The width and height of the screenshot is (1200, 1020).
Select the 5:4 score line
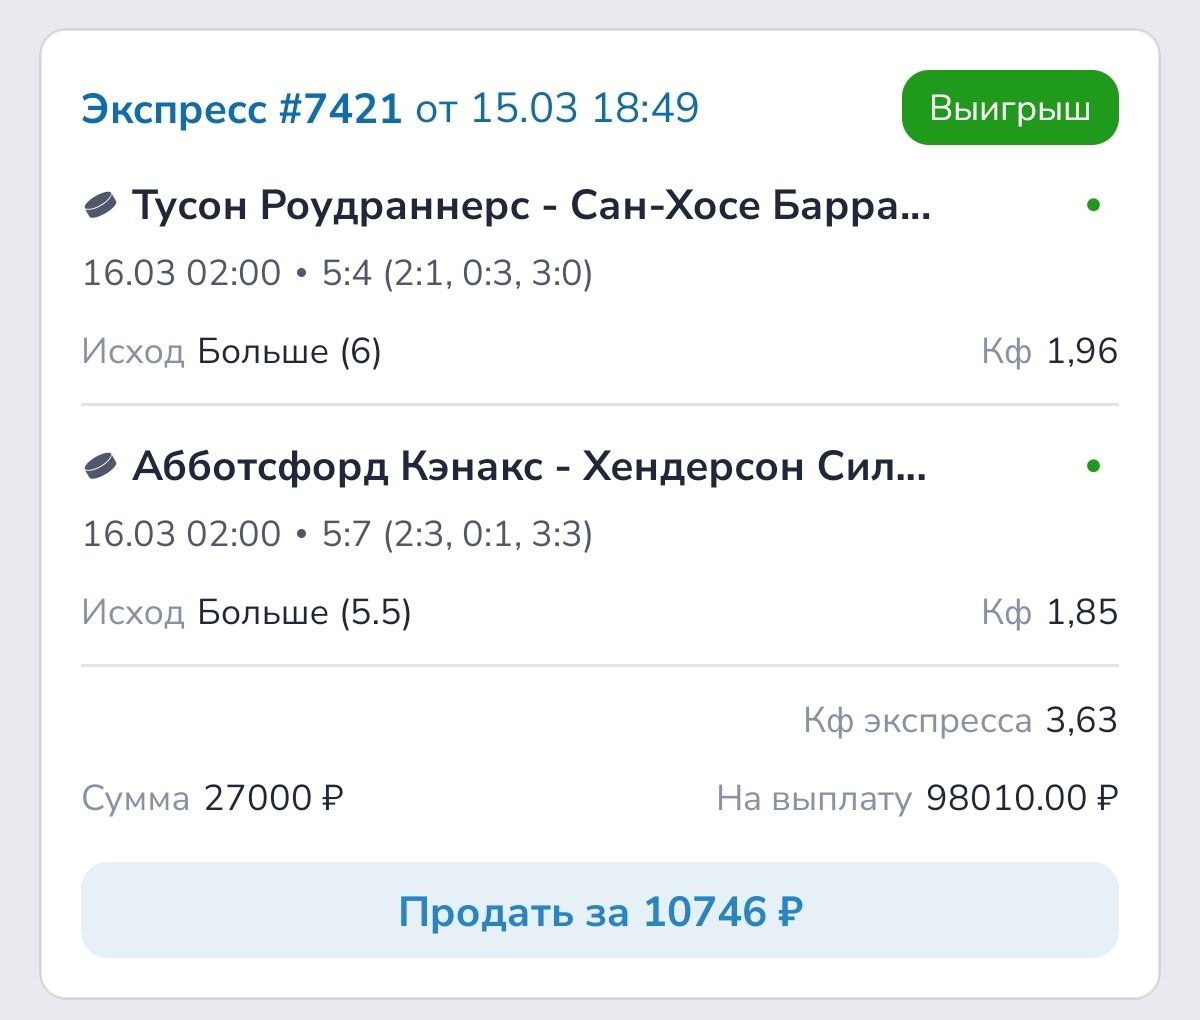[457, 273]
